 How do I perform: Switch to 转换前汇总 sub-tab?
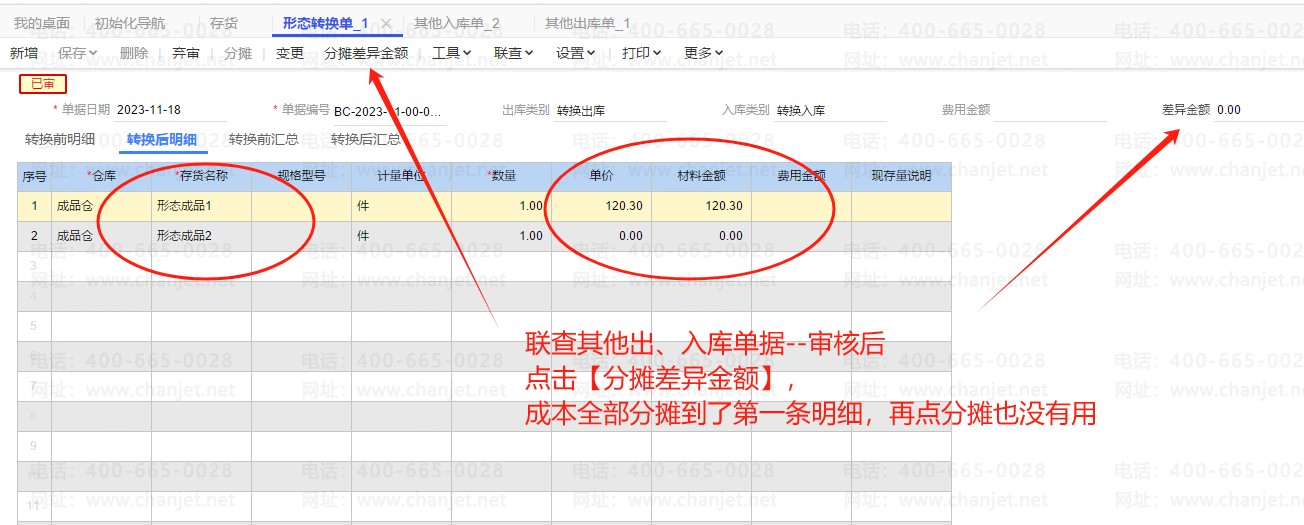[264, 139]
